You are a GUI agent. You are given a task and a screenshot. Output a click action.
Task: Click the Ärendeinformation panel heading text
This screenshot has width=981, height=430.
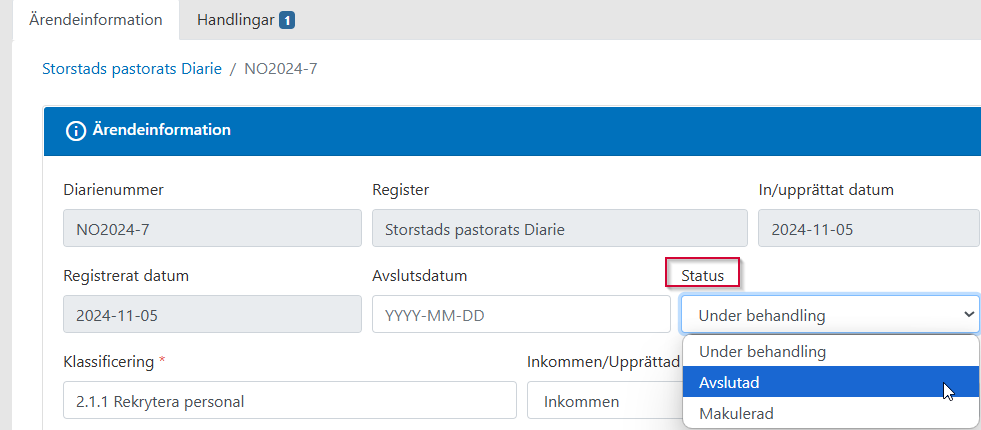161,130
